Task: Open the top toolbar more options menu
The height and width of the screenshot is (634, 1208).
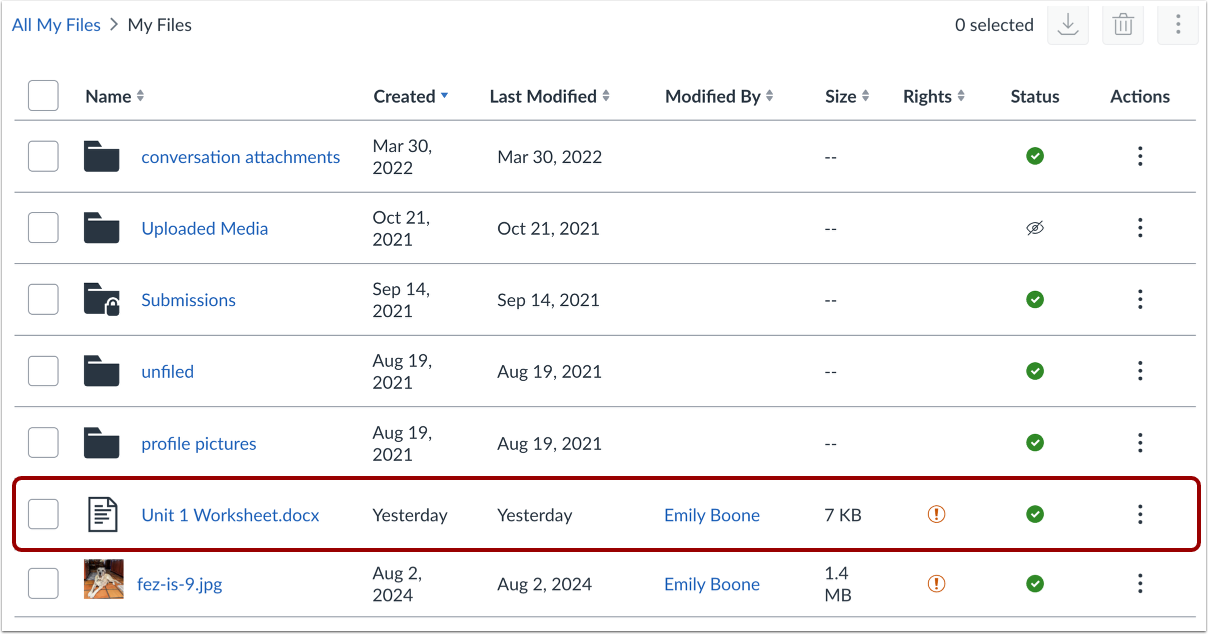Action: 1178,25
